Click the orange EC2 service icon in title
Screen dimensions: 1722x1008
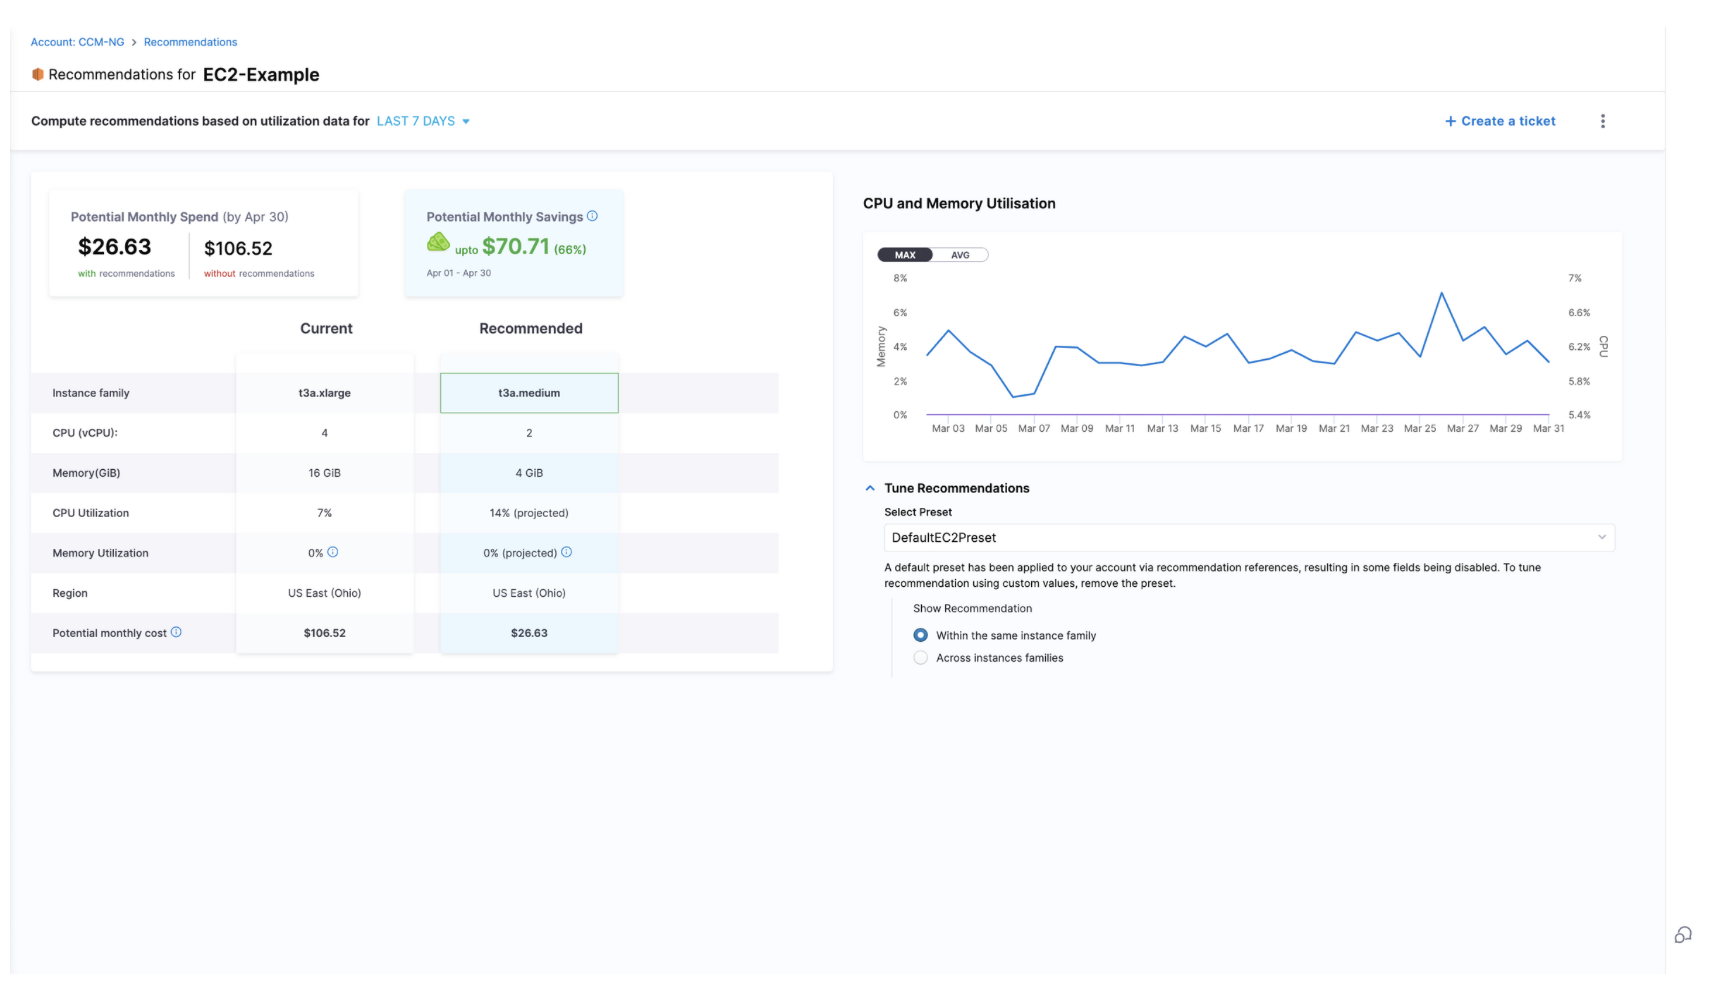[x=38, y=74]
